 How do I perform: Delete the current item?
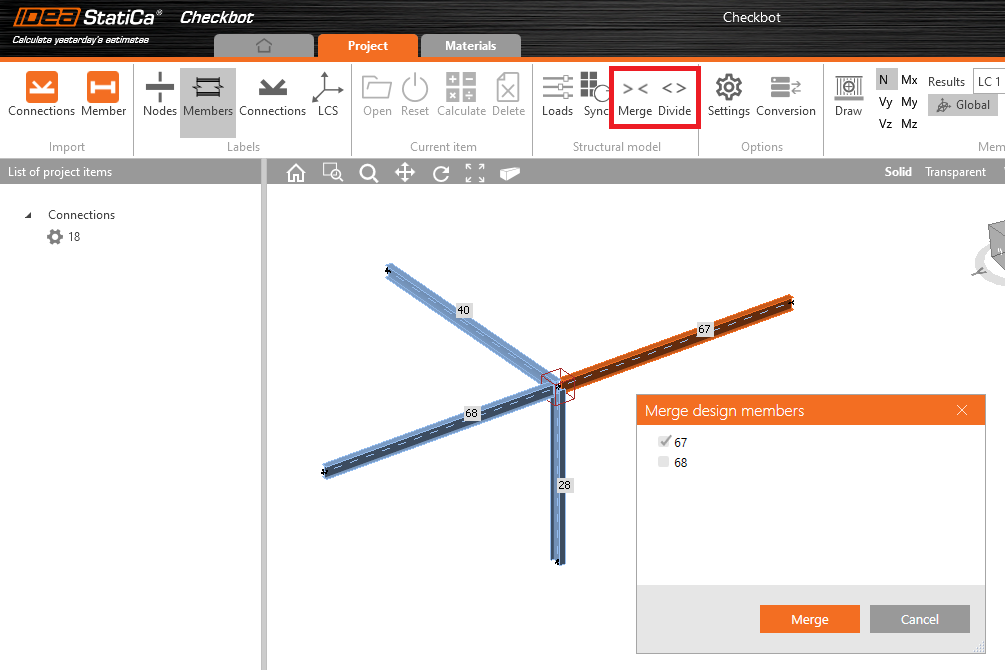pos(508,94)
